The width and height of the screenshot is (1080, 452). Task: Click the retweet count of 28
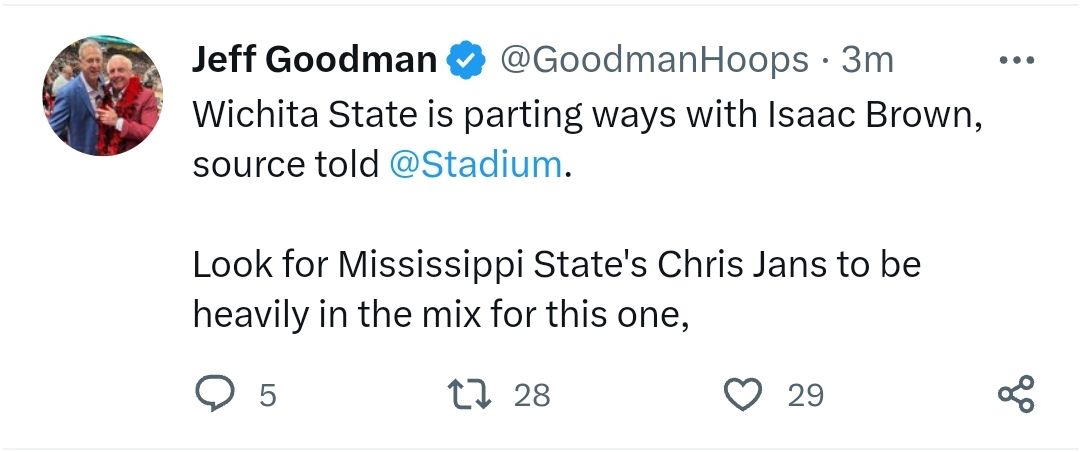click(x=532, y=396)
